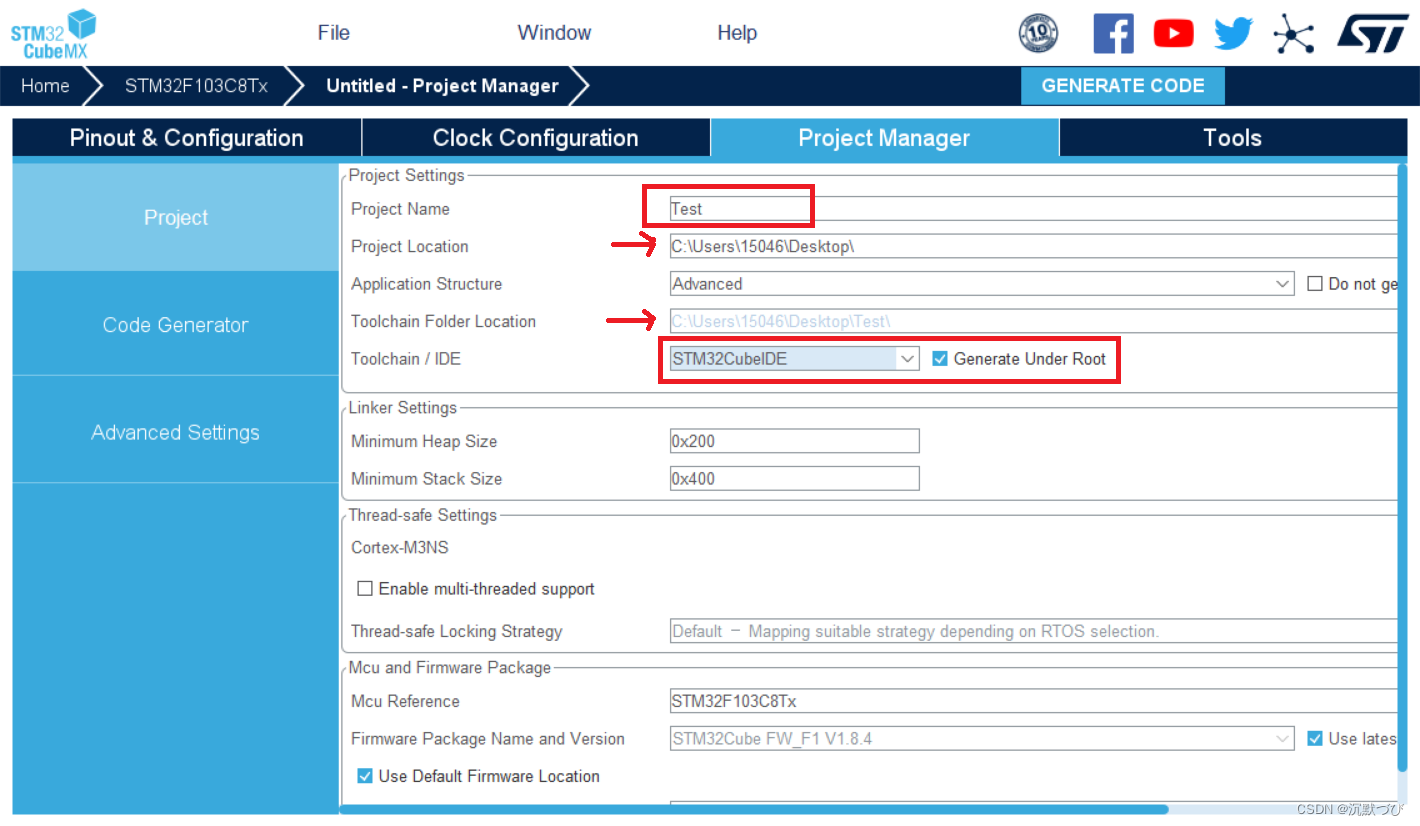This screenshot has width=1420, height=826.
Task: Select the Project Manager tab
Action: click(884, 138)
